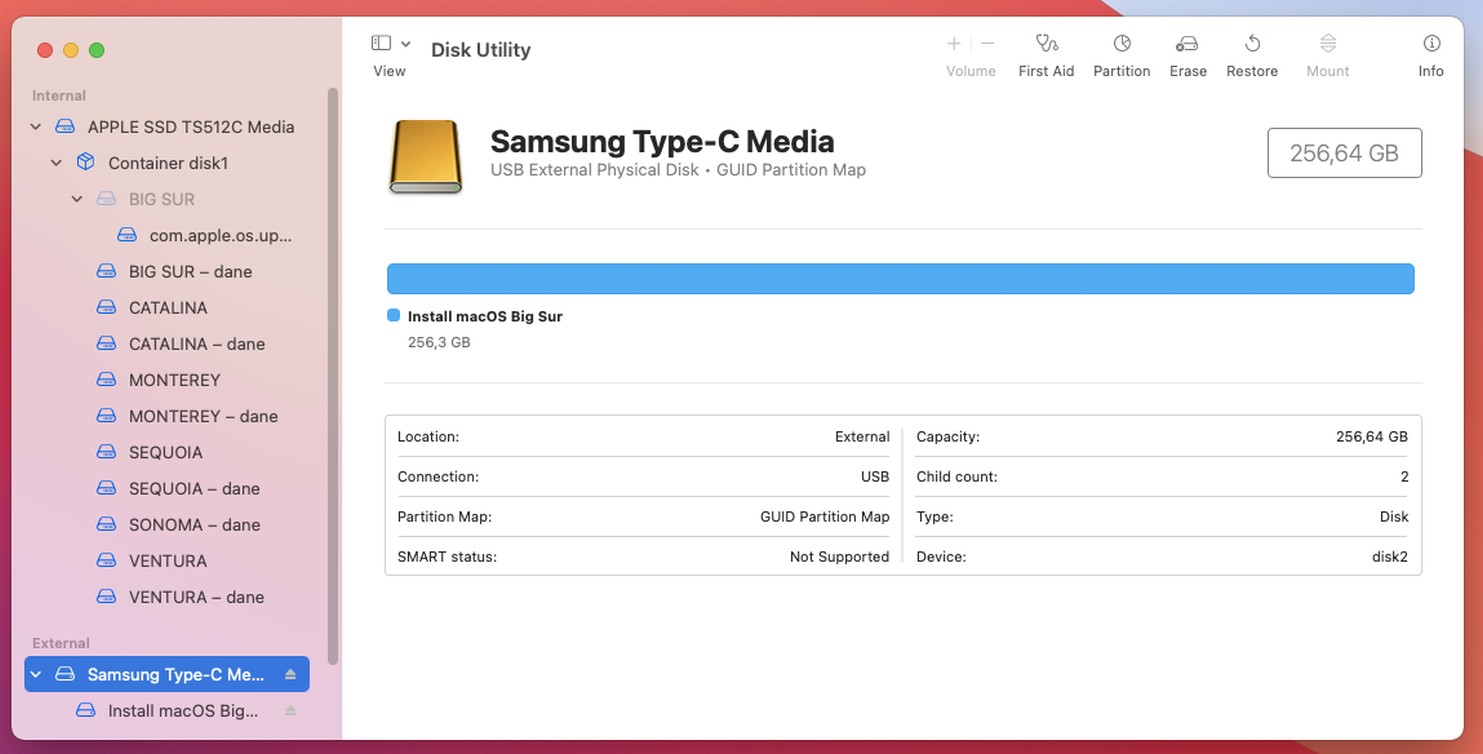Collapse the Container disk1 tree
The height and width of the screenshot is (754, 1483).
[57, 163]
